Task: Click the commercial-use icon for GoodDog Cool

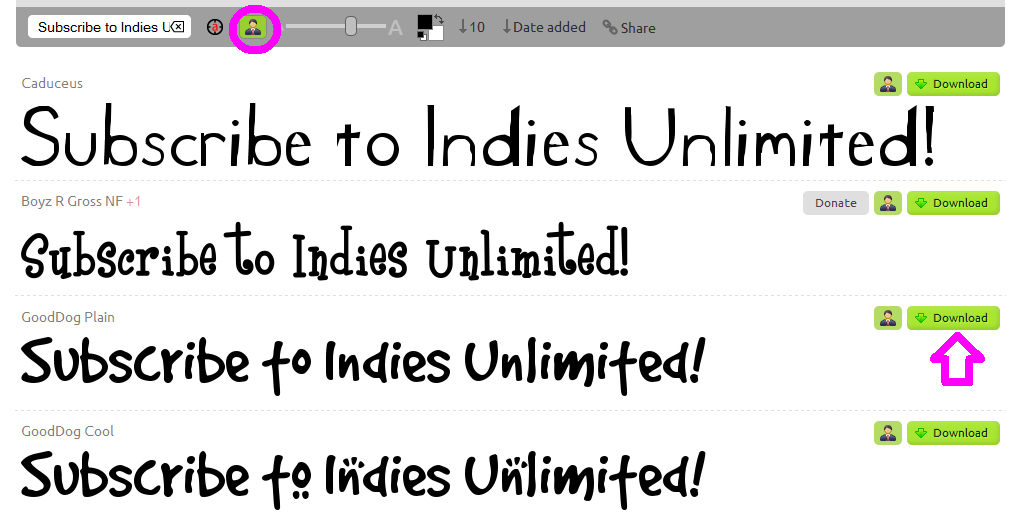Action: coord(888,433)
